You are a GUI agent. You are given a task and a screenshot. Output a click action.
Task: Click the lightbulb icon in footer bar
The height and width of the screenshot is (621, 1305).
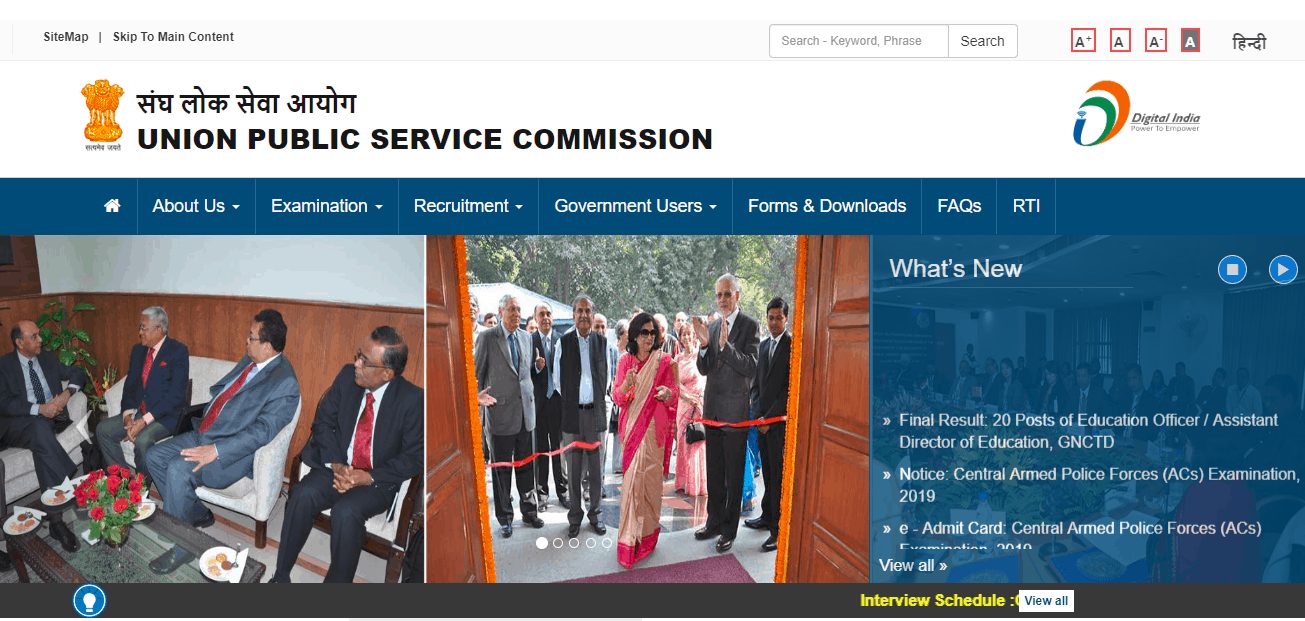pyautogui.click(x=89, y=601)
